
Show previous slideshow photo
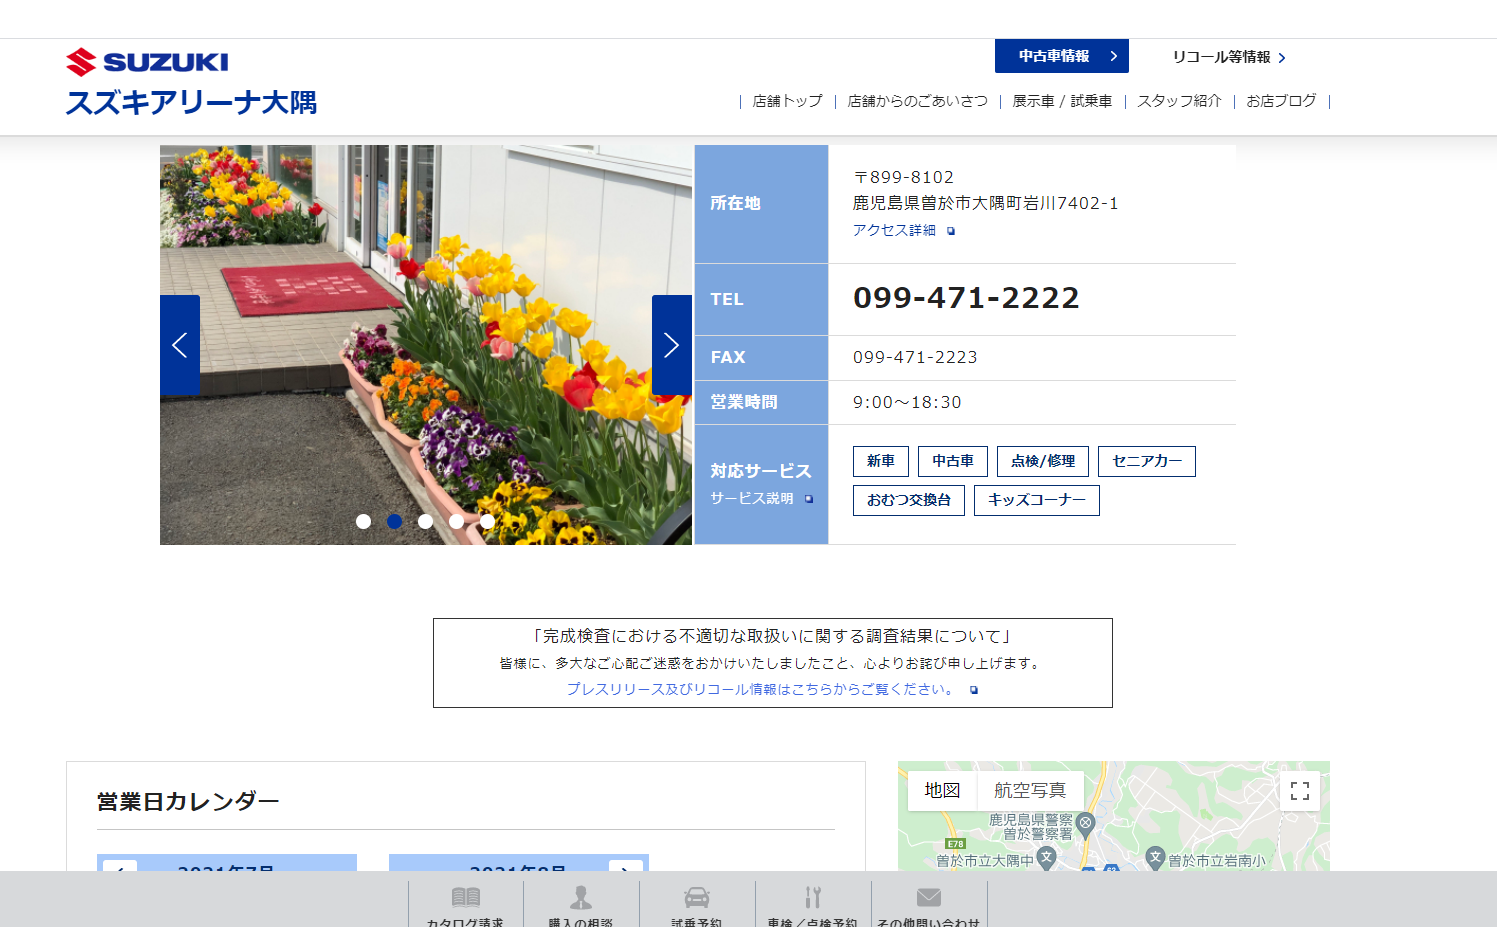coord(180,346)
